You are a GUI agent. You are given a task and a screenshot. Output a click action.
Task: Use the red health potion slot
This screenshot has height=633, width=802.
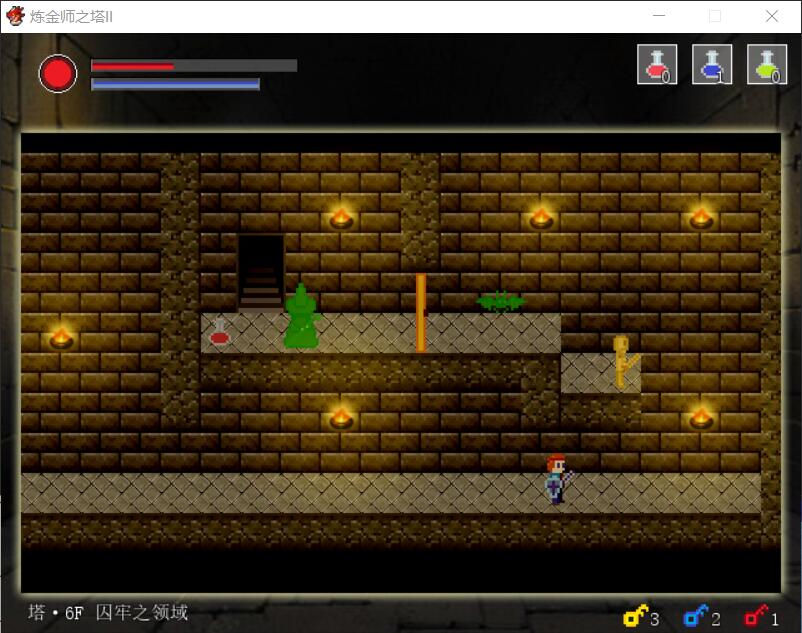pyautogui.click(x=657, y=64)
